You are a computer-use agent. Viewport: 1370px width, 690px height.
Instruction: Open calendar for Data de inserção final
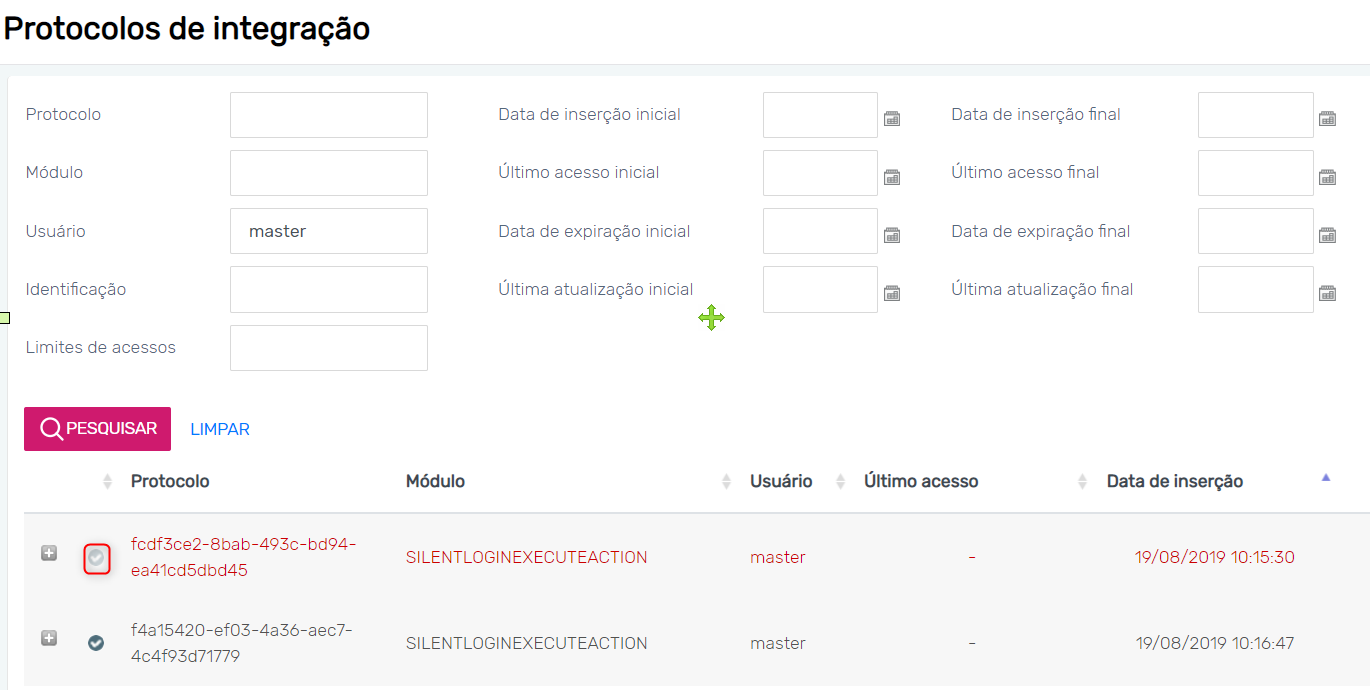(1327, 119)
